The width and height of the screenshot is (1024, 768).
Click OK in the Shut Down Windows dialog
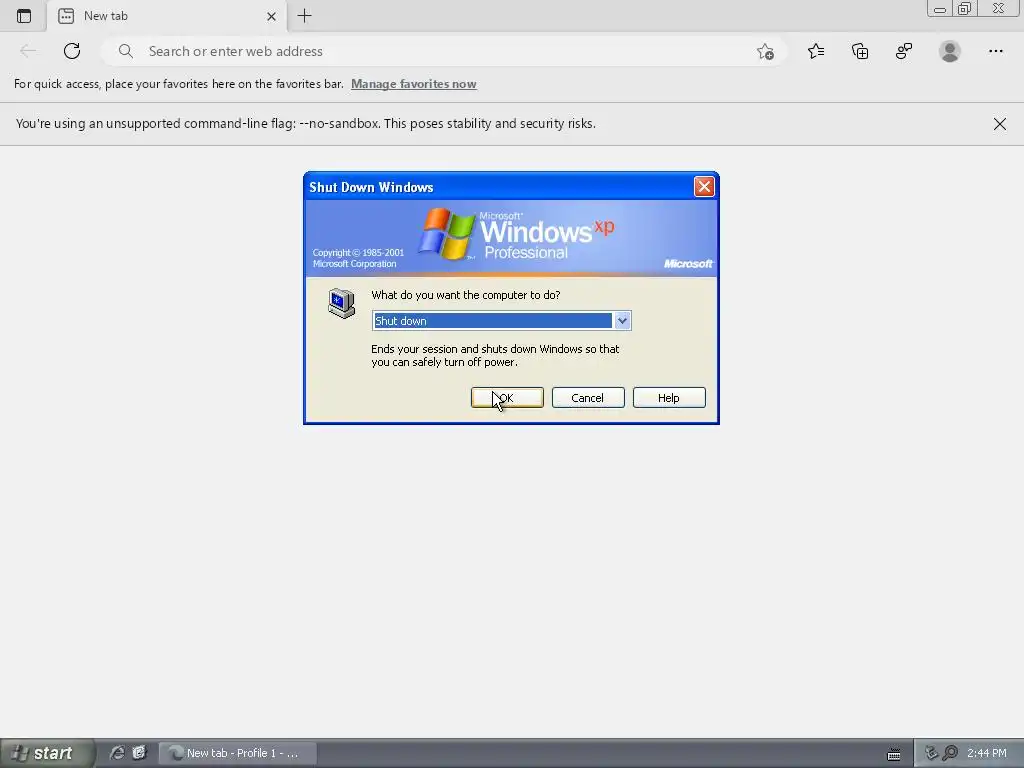pyautogui.click(x=507, y=398)
